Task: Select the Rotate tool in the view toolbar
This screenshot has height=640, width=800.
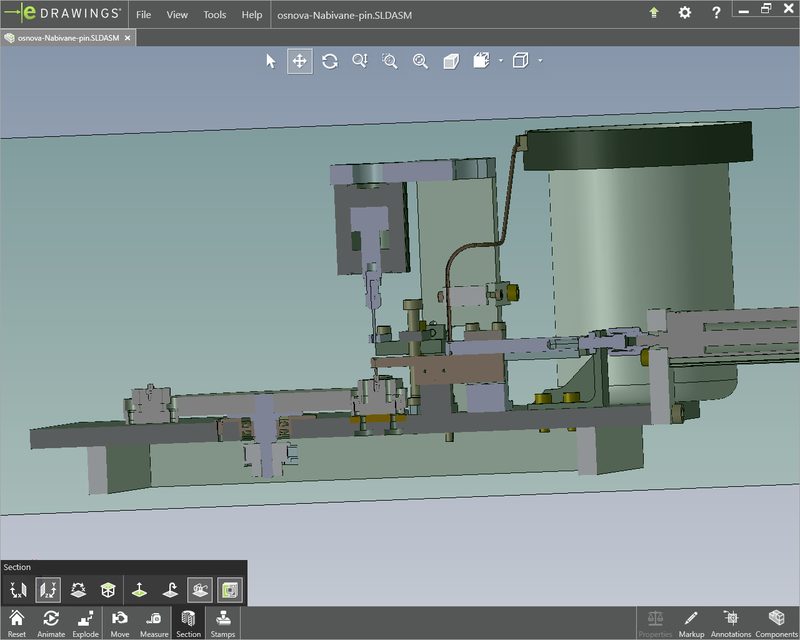Action: (x=330, y=61)
